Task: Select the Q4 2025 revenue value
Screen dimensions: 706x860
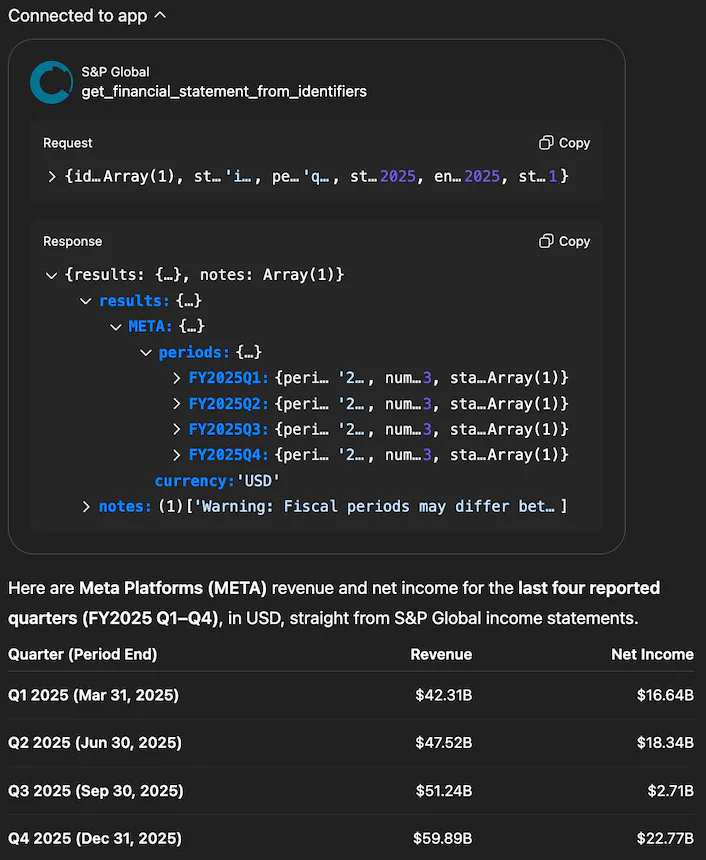Action: pos(444,838)
